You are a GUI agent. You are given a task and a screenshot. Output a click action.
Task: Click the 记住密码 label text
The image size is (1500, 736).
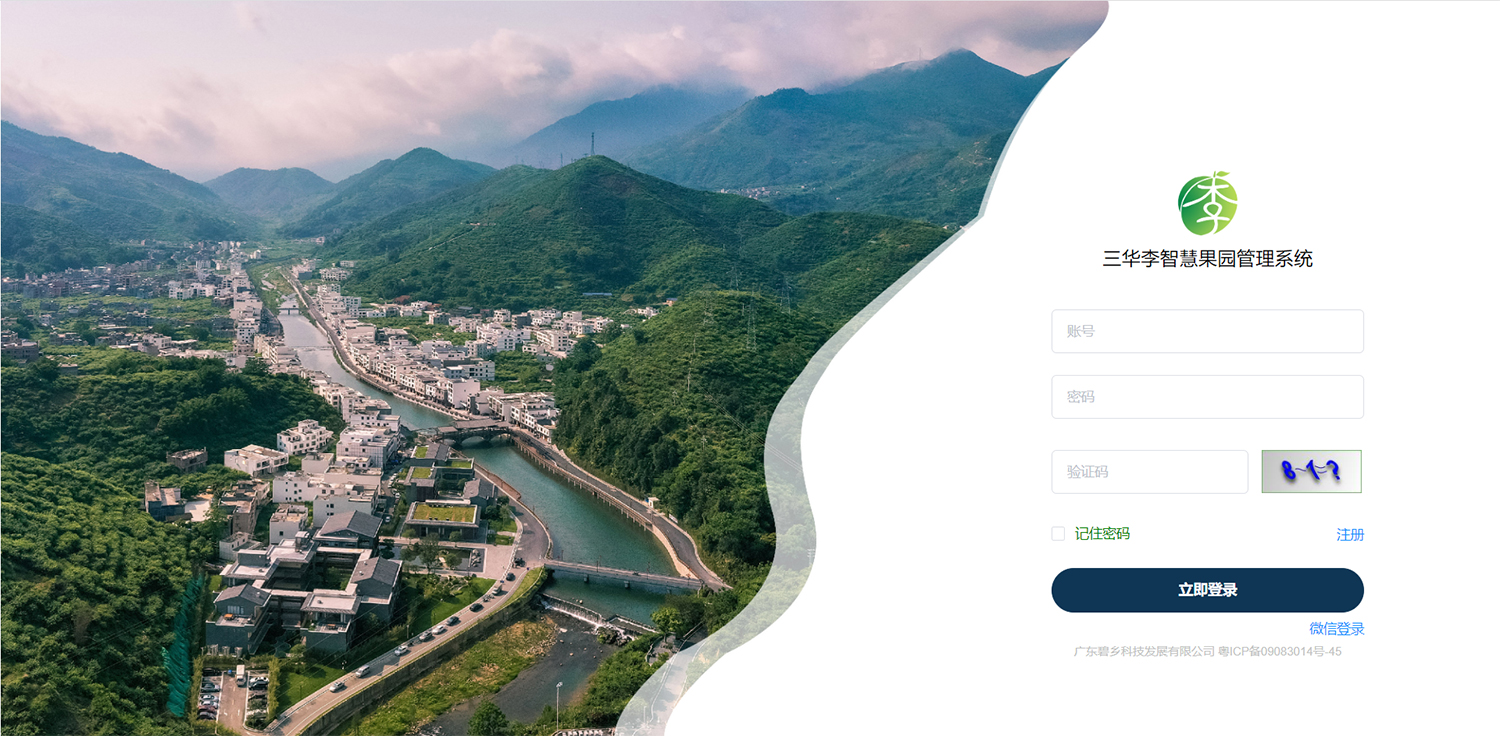pyautogui.click(x=1102, y=534)
